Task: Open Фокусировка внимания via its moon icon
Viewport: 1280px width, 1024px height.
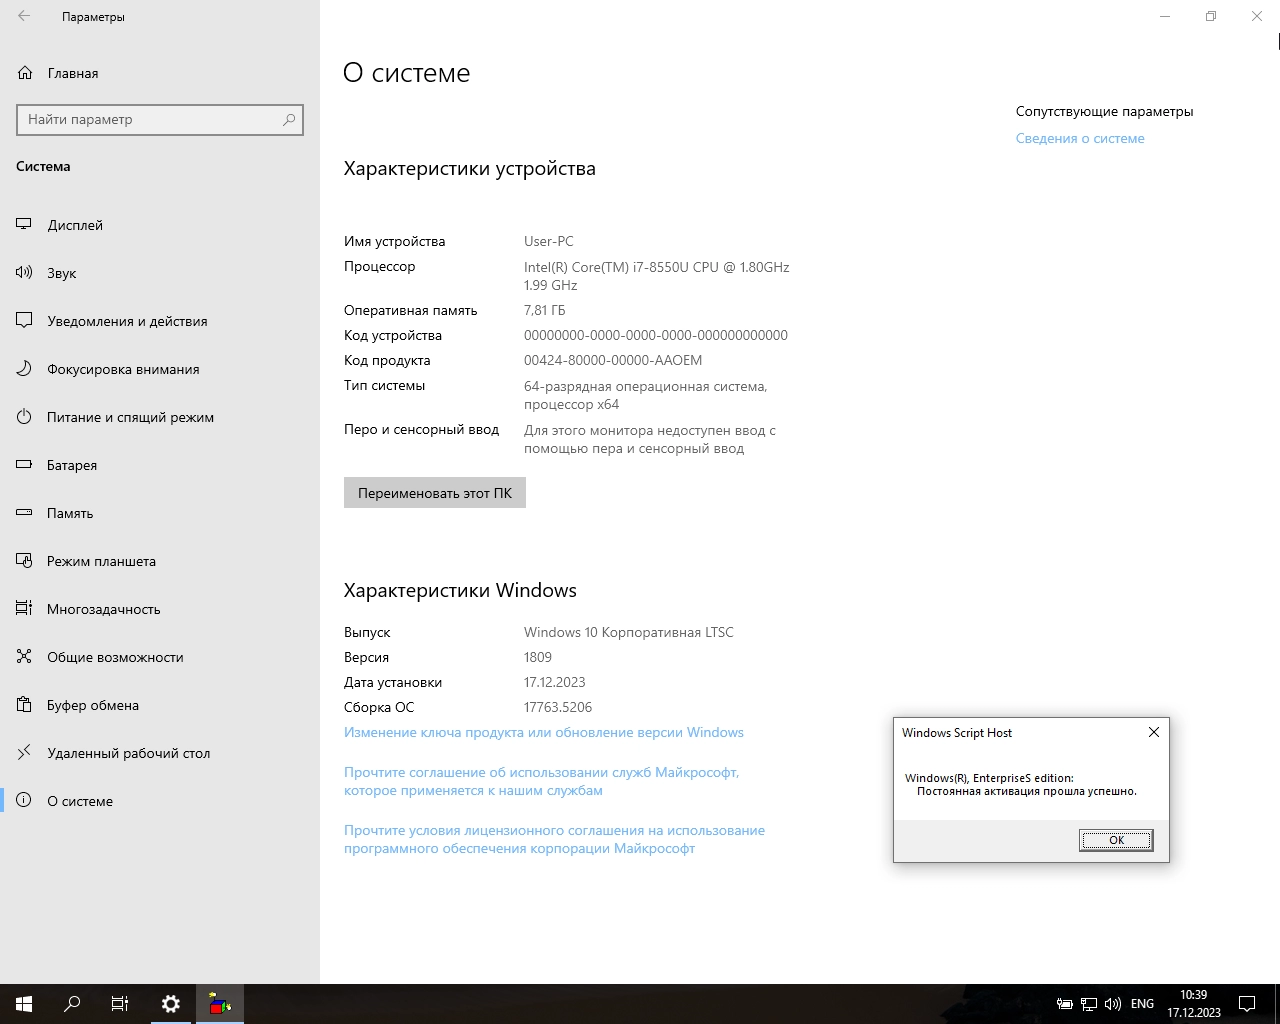Action: tap(24, 369)
